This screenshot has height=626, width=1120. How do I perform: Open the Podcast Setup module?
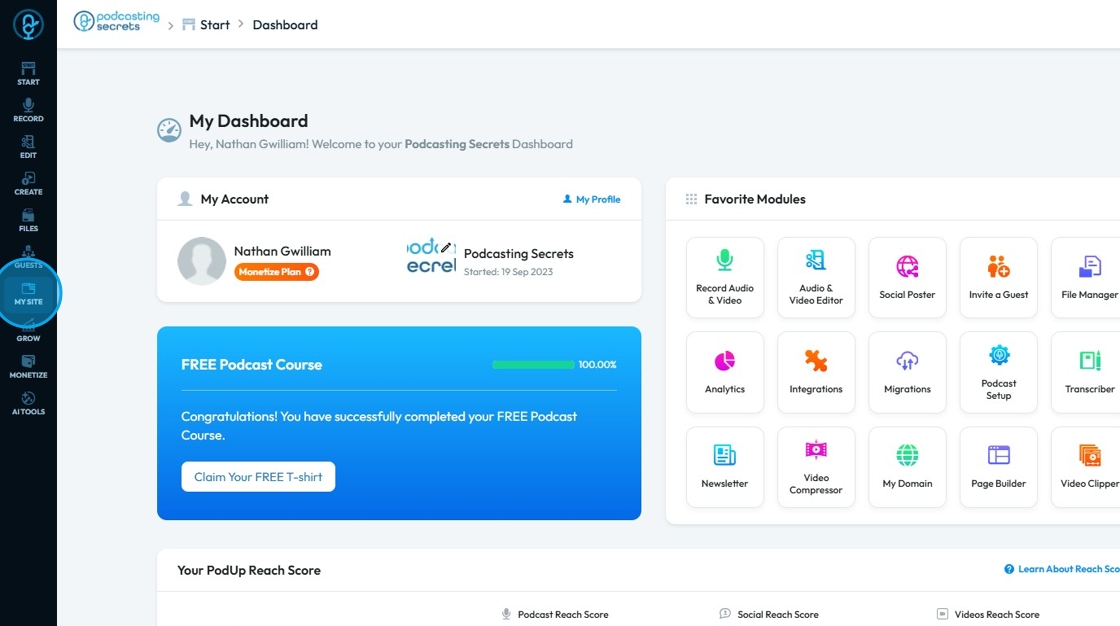999,372
